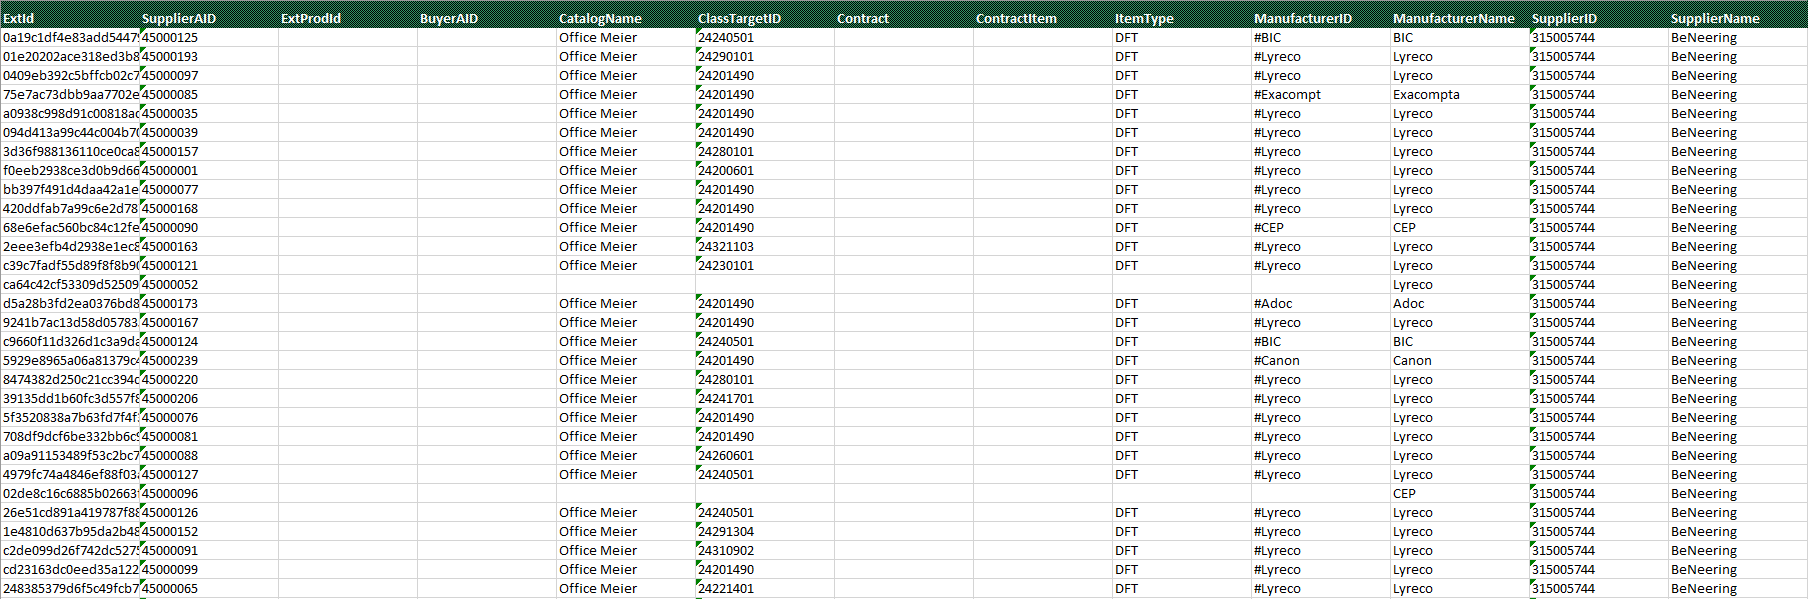This screenshot has height=599, width=1808.
Task: Click the ExtId column header
Action: click(x=19, y=18)
